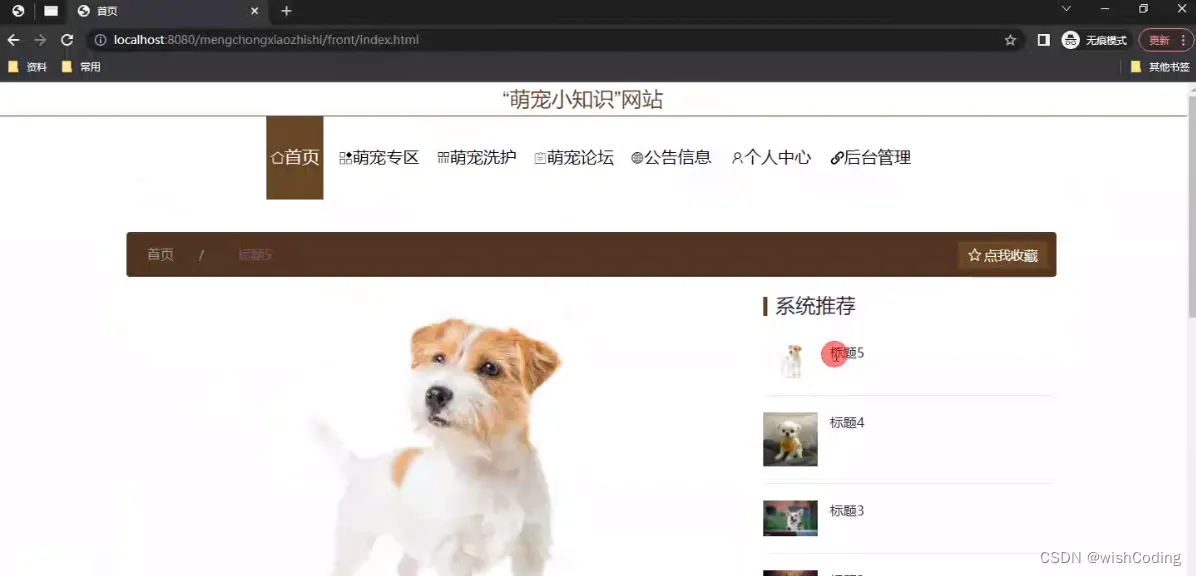Reload the page with the refresh icon

coord(67,40)
